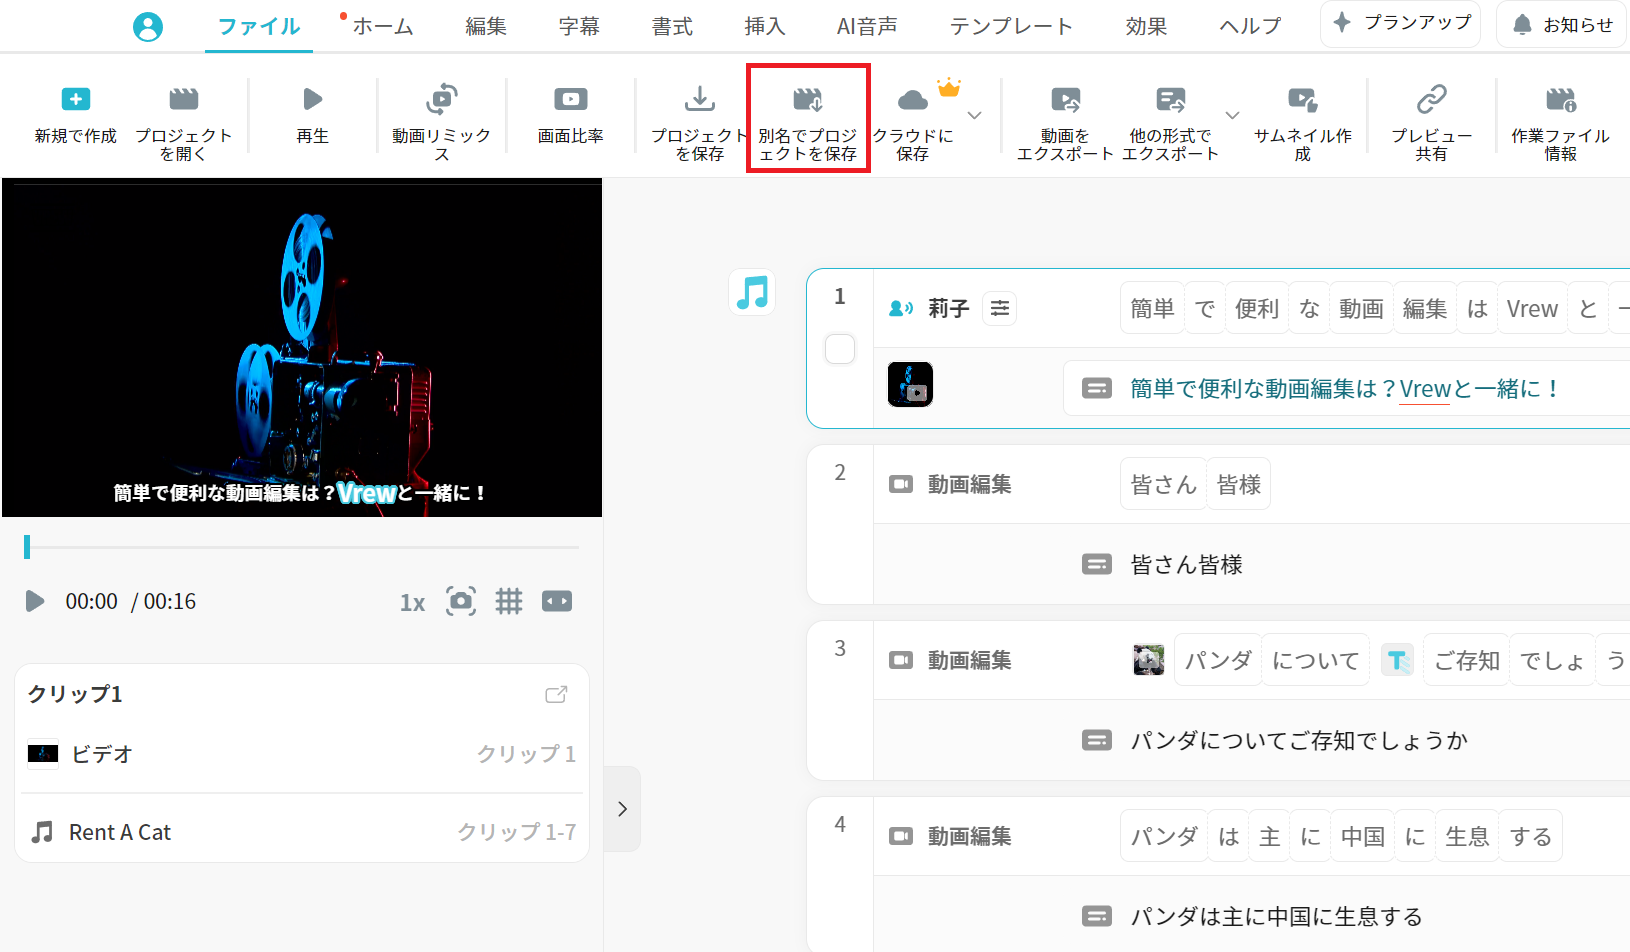The width and height of the screenshot is (1630, 952).
Task: Click the 莉子 voice name
Action: click(x=948, y=309)
